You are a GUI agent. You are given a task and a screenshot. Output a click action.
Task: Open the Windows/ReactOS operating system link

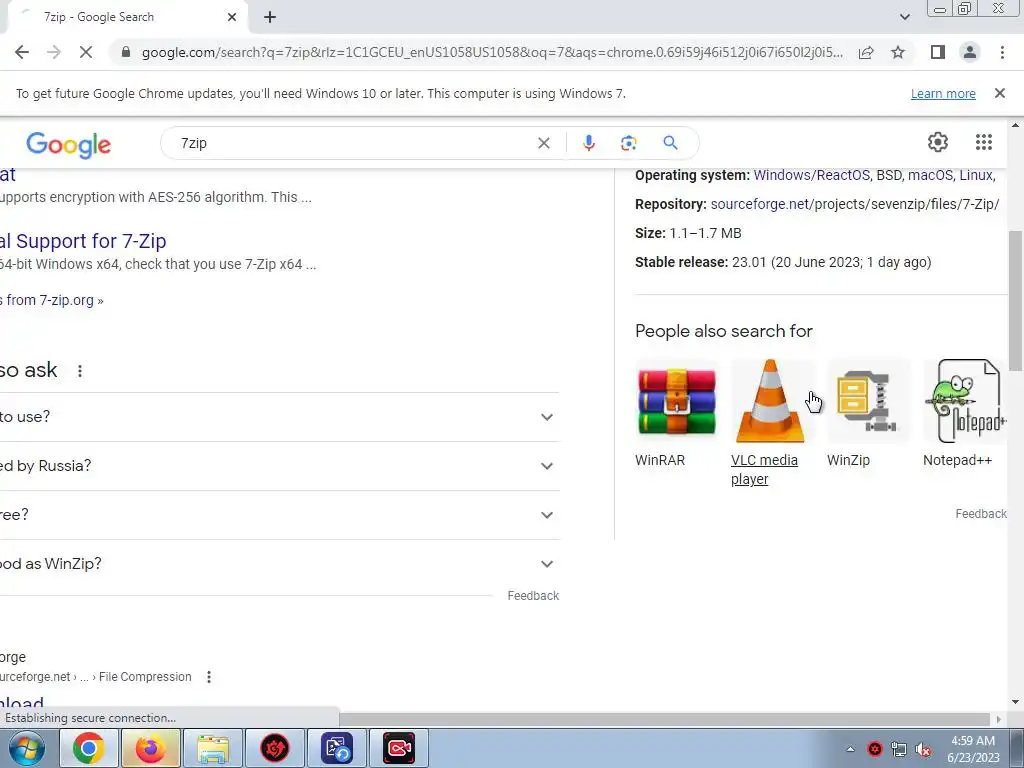tap(811, 175)
